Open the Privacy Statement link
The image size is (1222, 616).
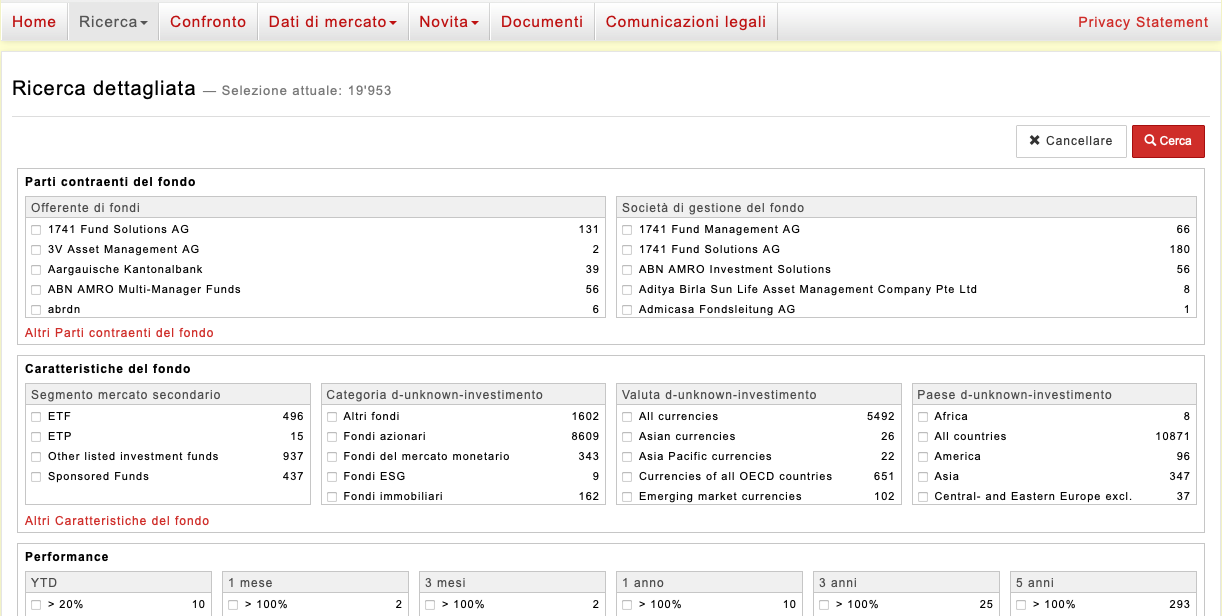point(1143,22)
